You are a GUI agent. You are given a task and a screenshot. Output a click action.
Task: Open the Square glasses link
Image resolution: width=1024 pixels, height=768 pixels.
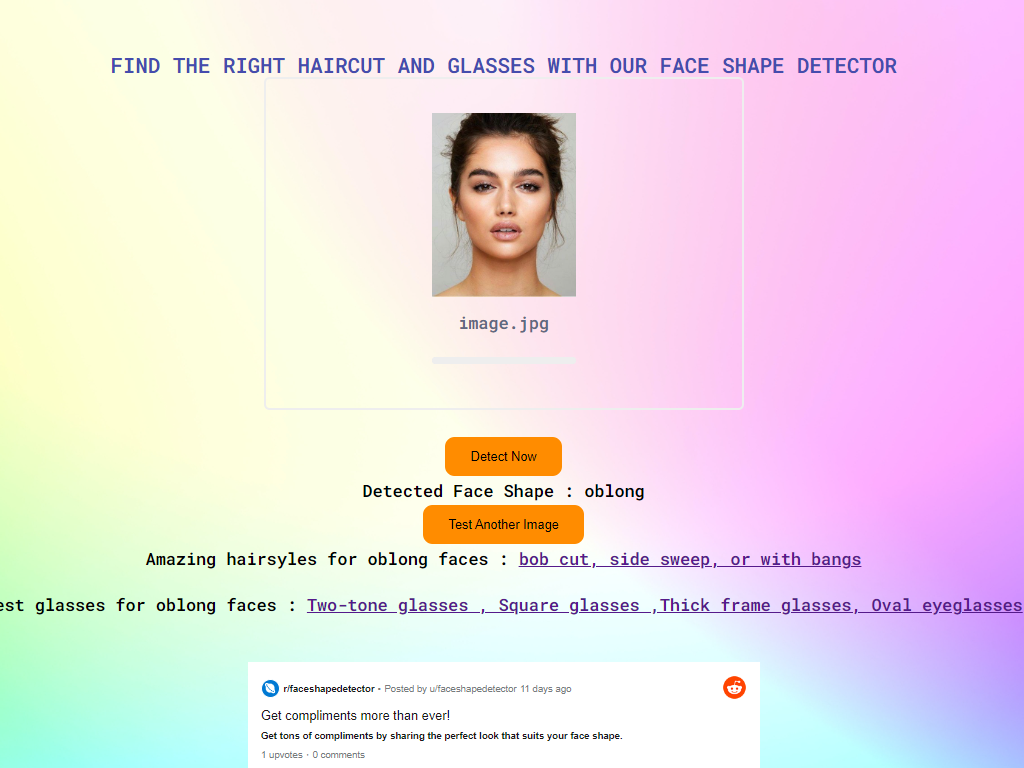click(569, 605)
